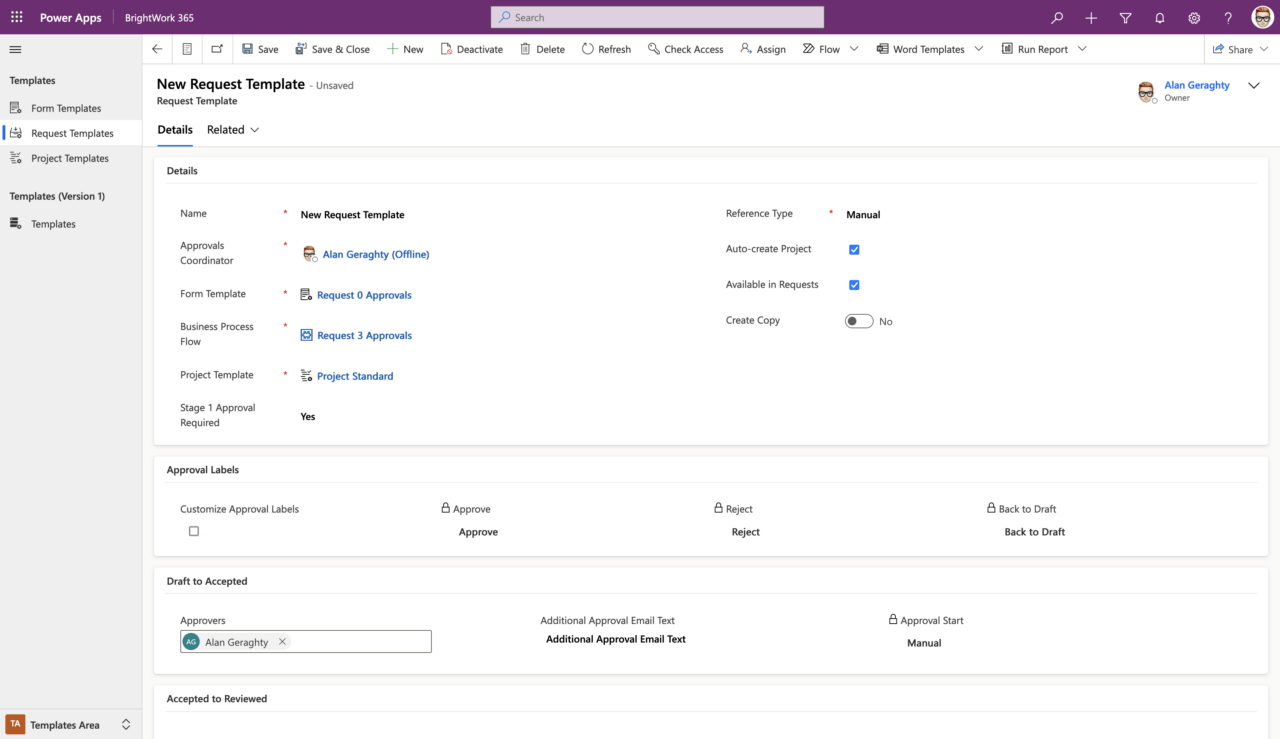Click Save & Close in the command bar

pos(333,48)
